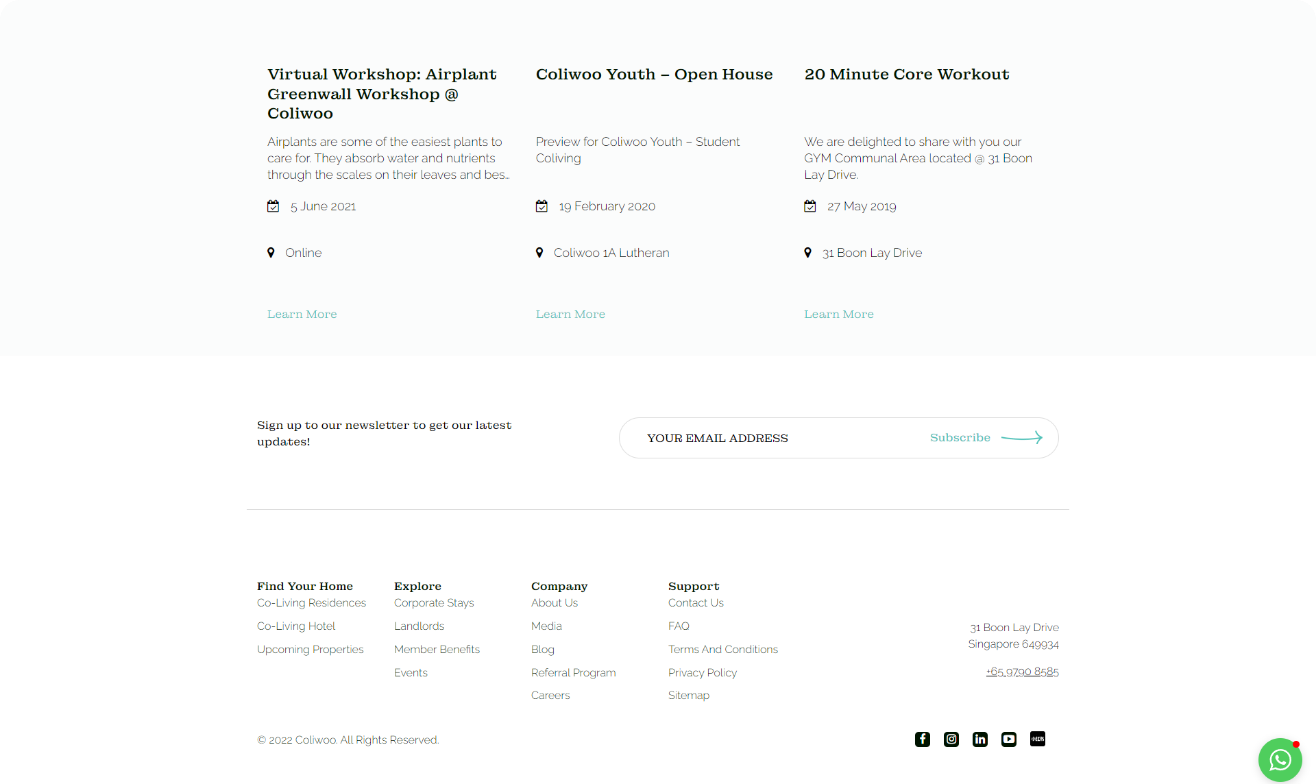Click the 5 June 2021 date

tap(323, 206)
